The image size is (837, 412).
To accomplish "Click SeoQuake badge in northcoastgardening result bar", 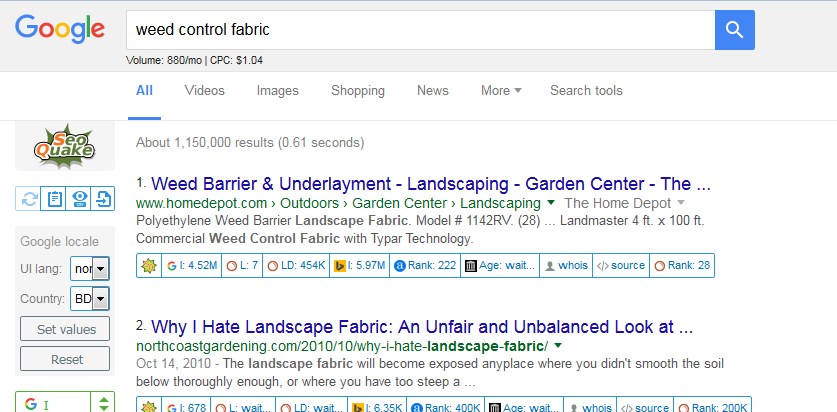I will tap(149, 407).
